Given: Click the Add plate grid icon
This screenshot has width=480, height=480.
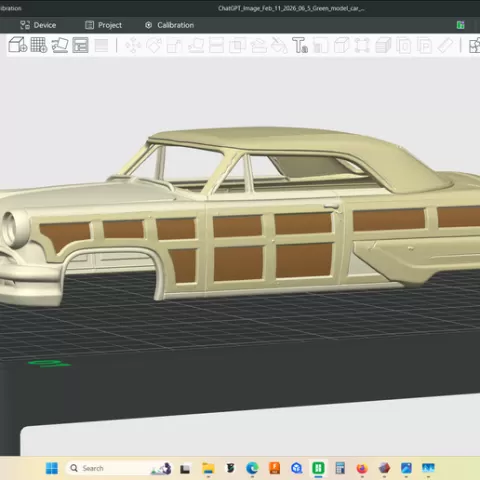Looking at the screenshot, I should tap(39, 45).
